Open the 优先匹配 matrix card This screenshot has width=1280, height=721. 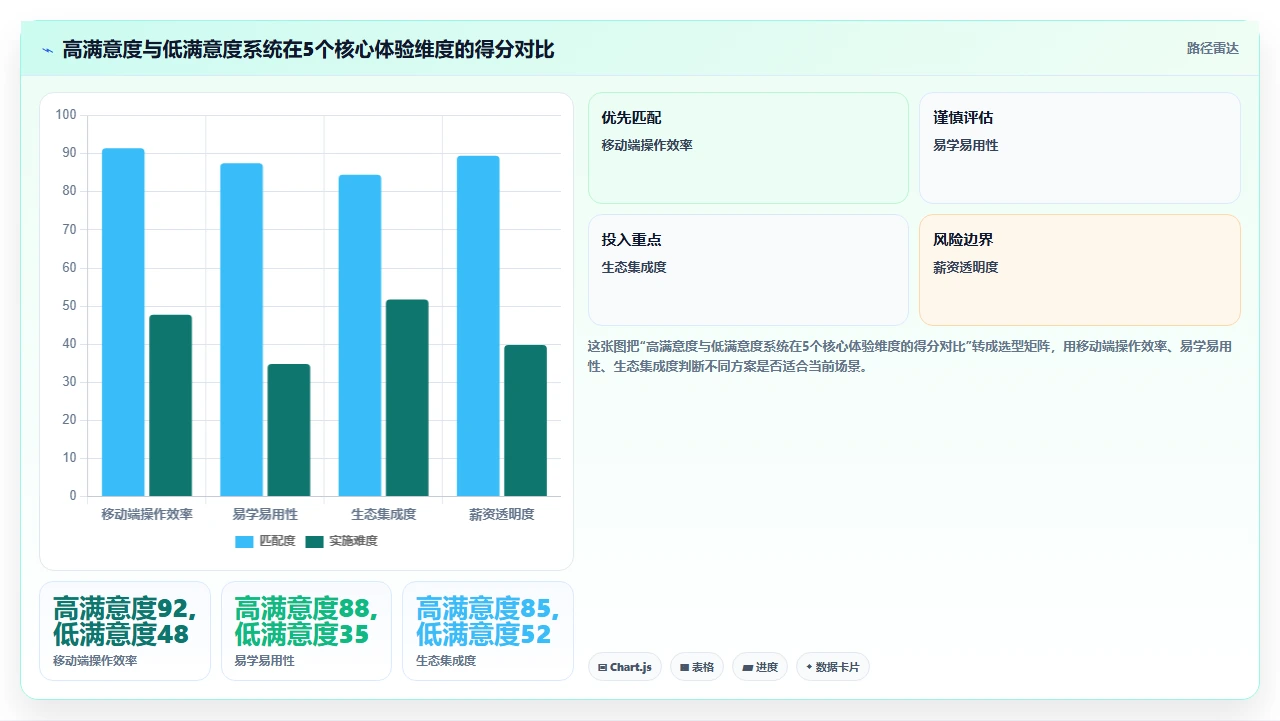pos(748,148)
